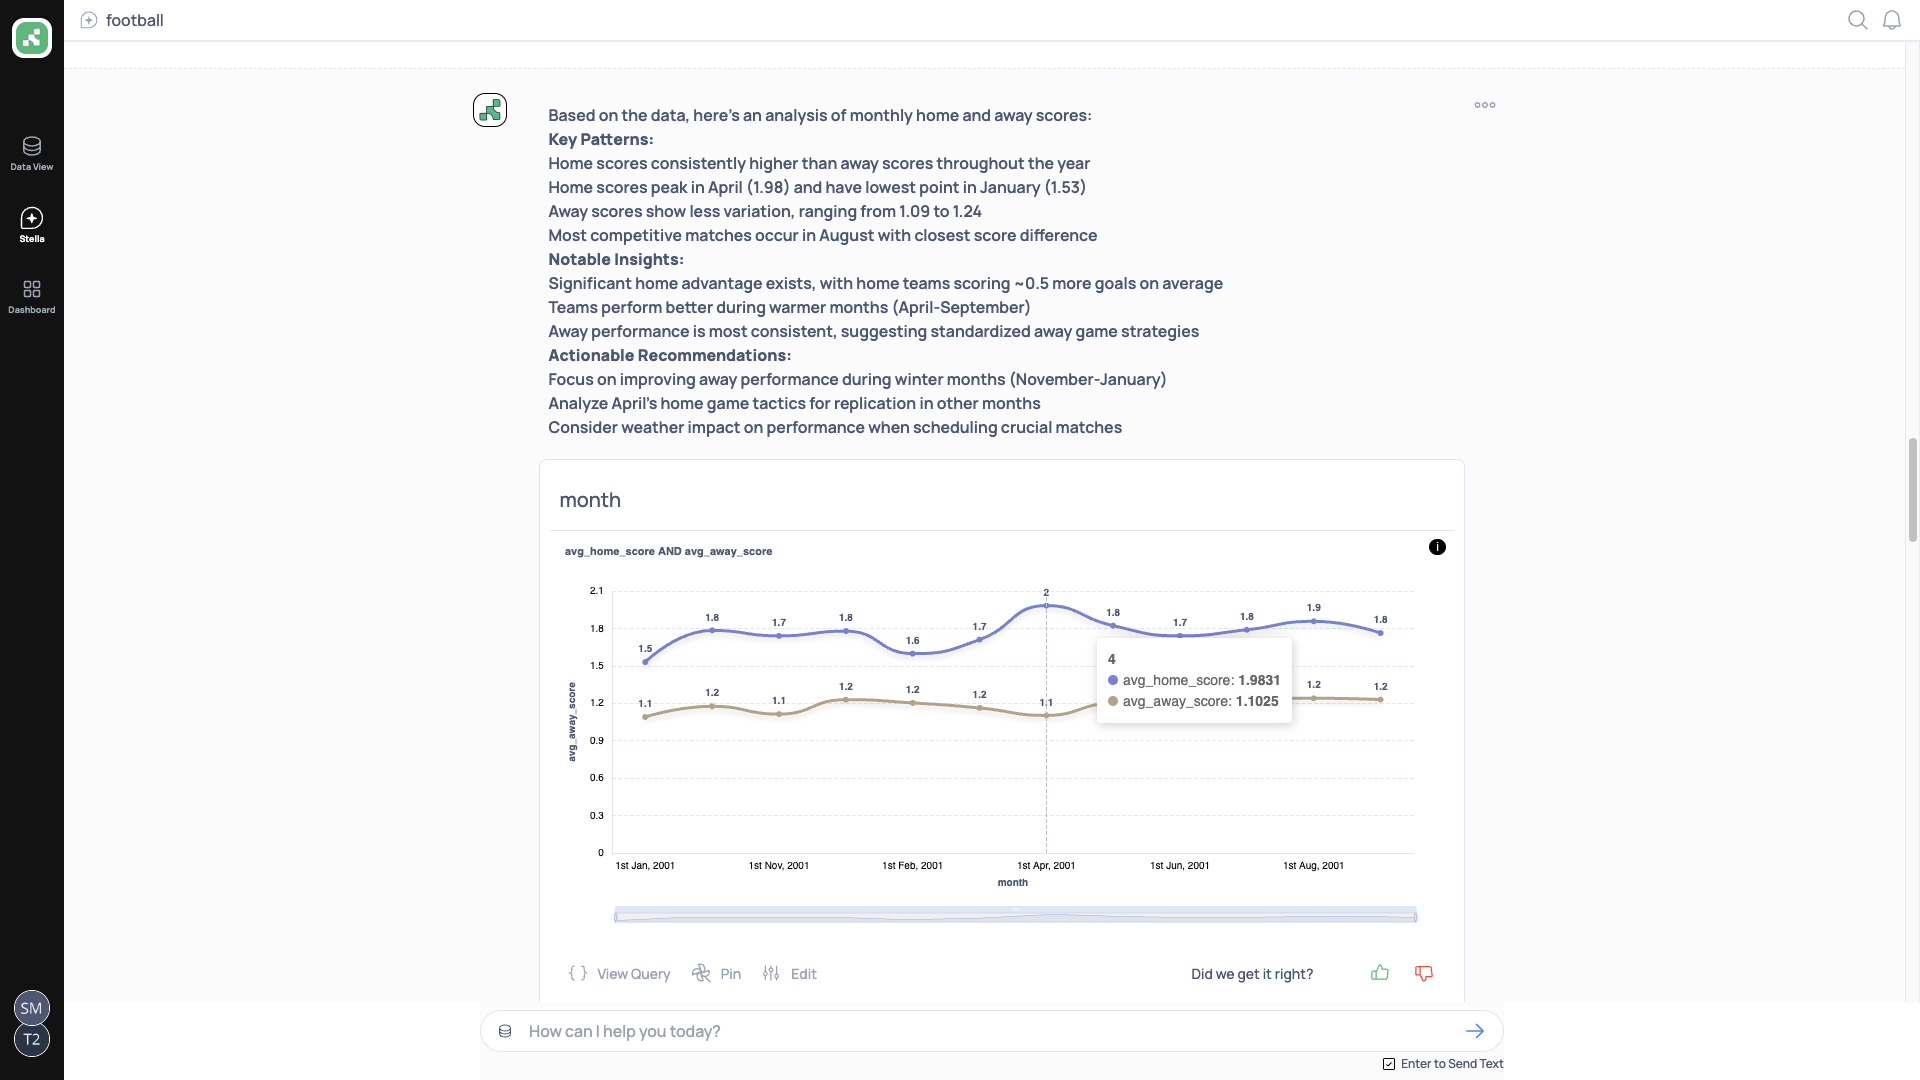Click the new chat icon beside football
The width and height of the screenshot is (1920, 1080).
(89, 20)
